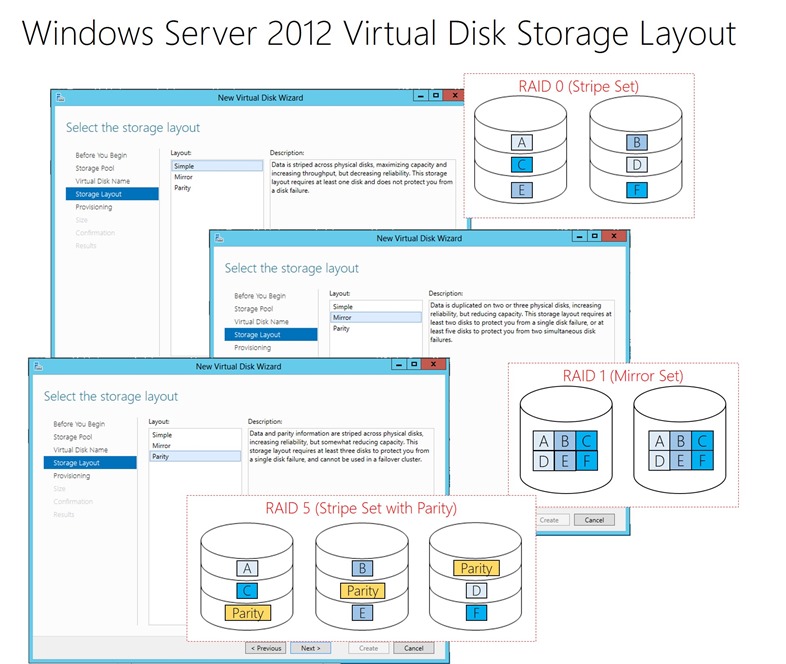The image size is (786, 664).
Task: Click block B in RAID 0 diagram
Action: pyautogui.click(x=637, y=142)
